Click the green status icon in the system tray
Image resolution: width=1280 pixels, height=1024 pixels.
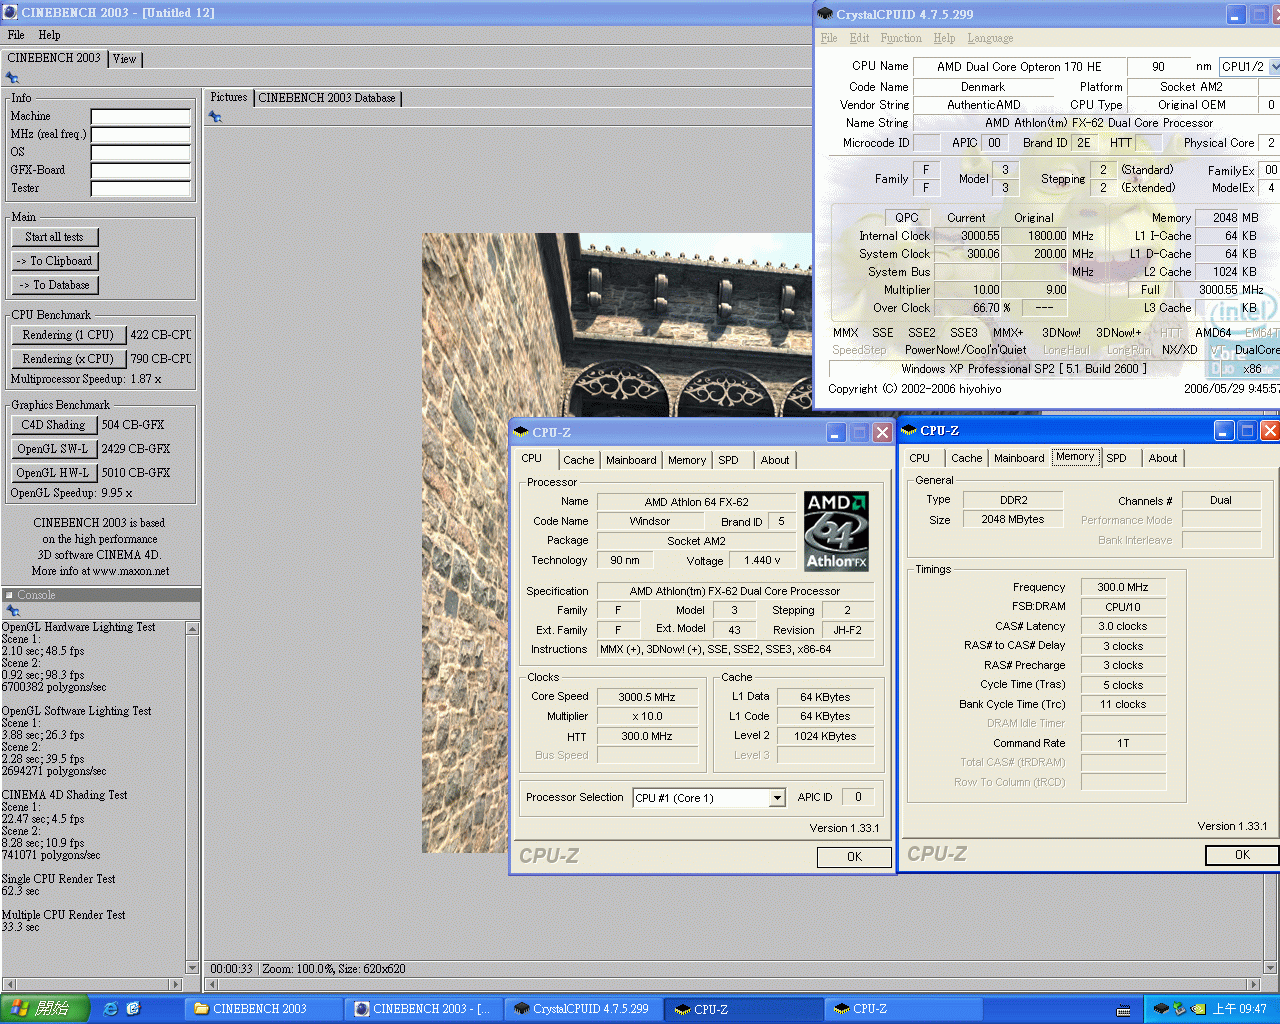coord(1180,1009)
